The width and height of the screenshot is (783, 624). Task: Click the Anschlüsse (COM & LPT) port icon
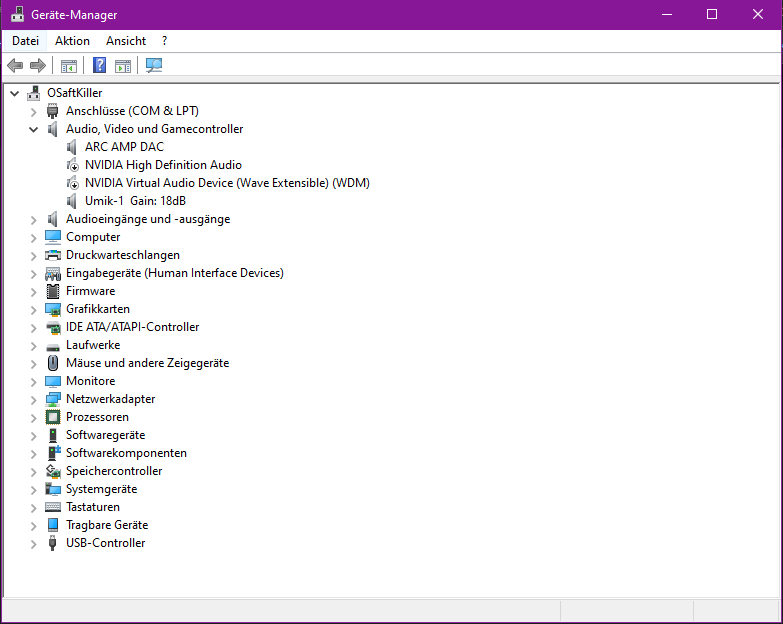(52, 111)
